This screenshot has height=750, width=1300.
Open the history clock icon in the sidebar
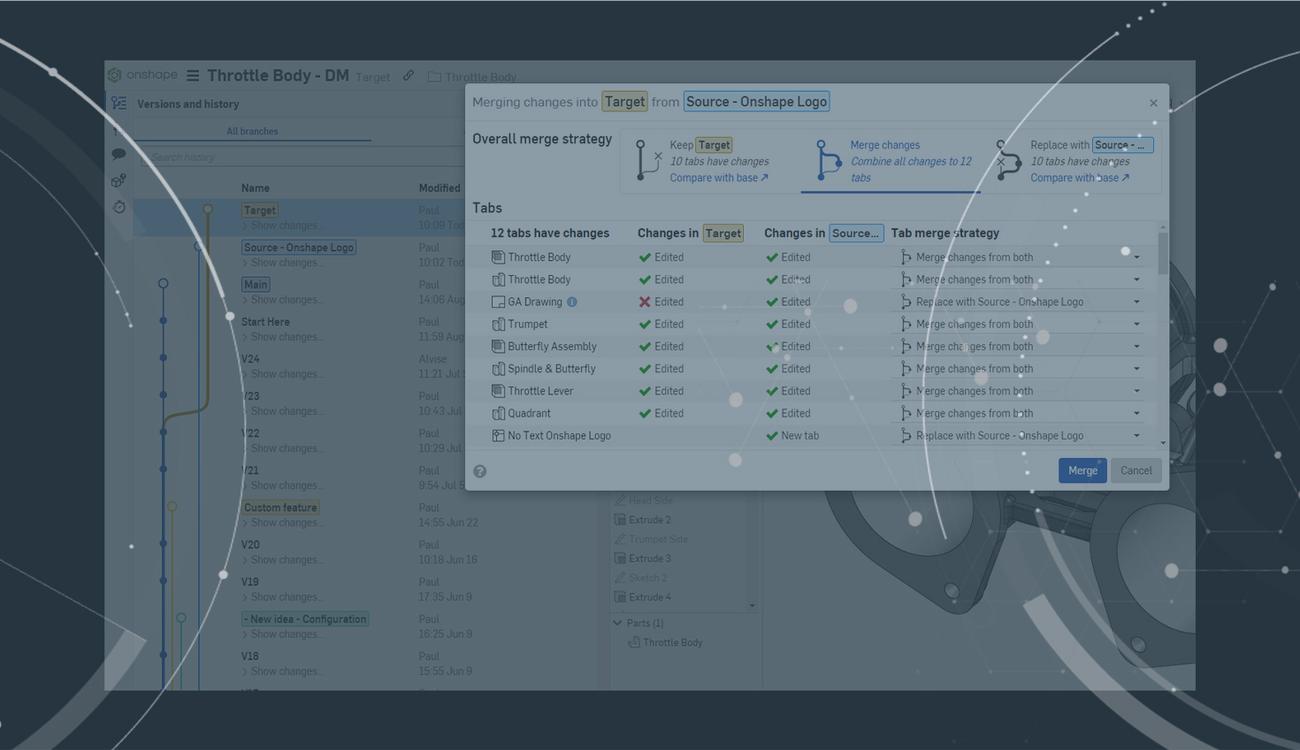(x=118, y=207)
